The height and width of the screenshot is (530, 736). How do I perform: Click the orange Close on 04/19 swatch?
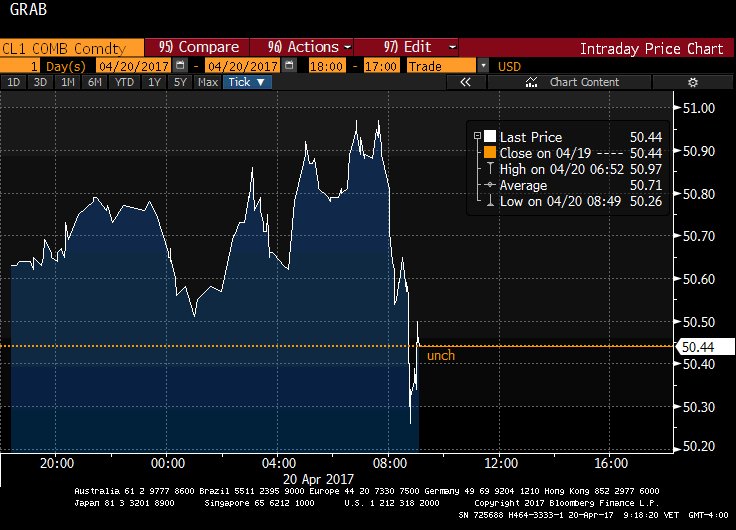[489, 153]
